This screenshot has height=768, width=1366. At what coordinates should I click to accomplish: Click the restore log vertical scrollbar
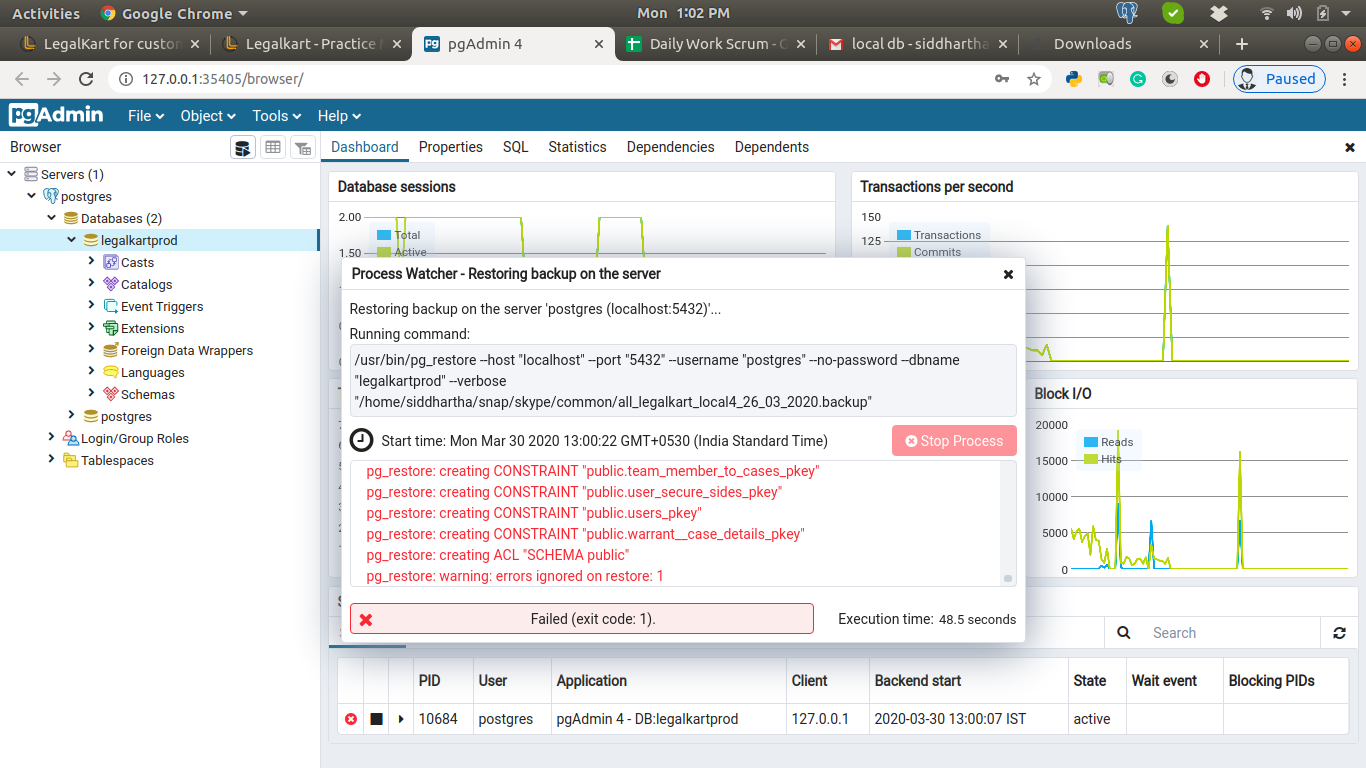tap(1007, 522)
